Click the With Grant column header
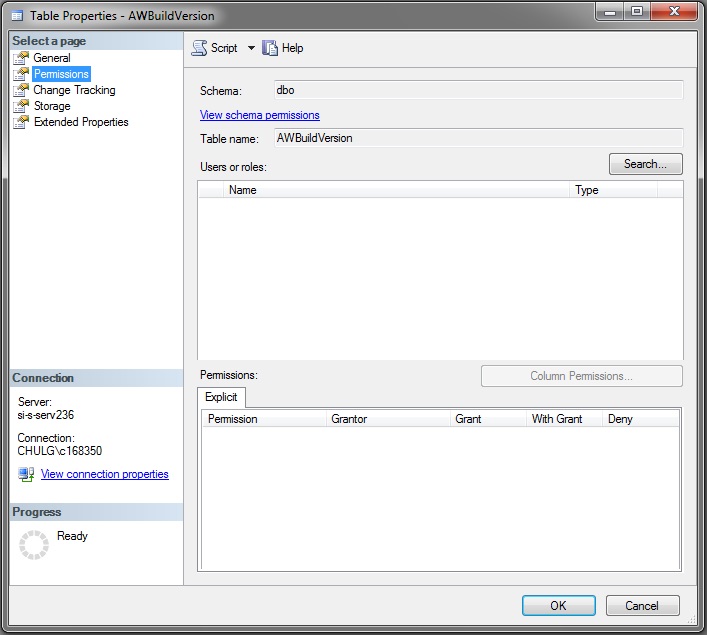The height and width of the screenshot is (635, 707). [564, 419]
